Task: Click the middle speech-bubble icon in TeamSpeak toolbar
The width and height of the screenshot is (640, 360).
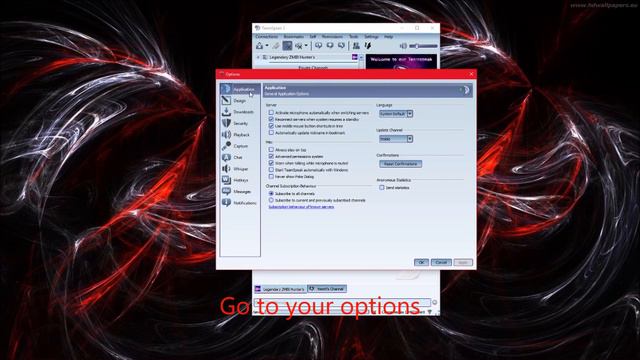Action: [330, 46]
